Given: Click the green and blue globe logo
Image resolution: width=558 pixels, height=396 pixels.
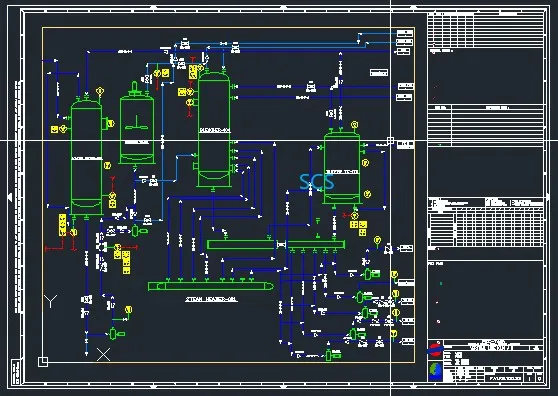Looking at the screenshot, I should click(x=435, y=371).
